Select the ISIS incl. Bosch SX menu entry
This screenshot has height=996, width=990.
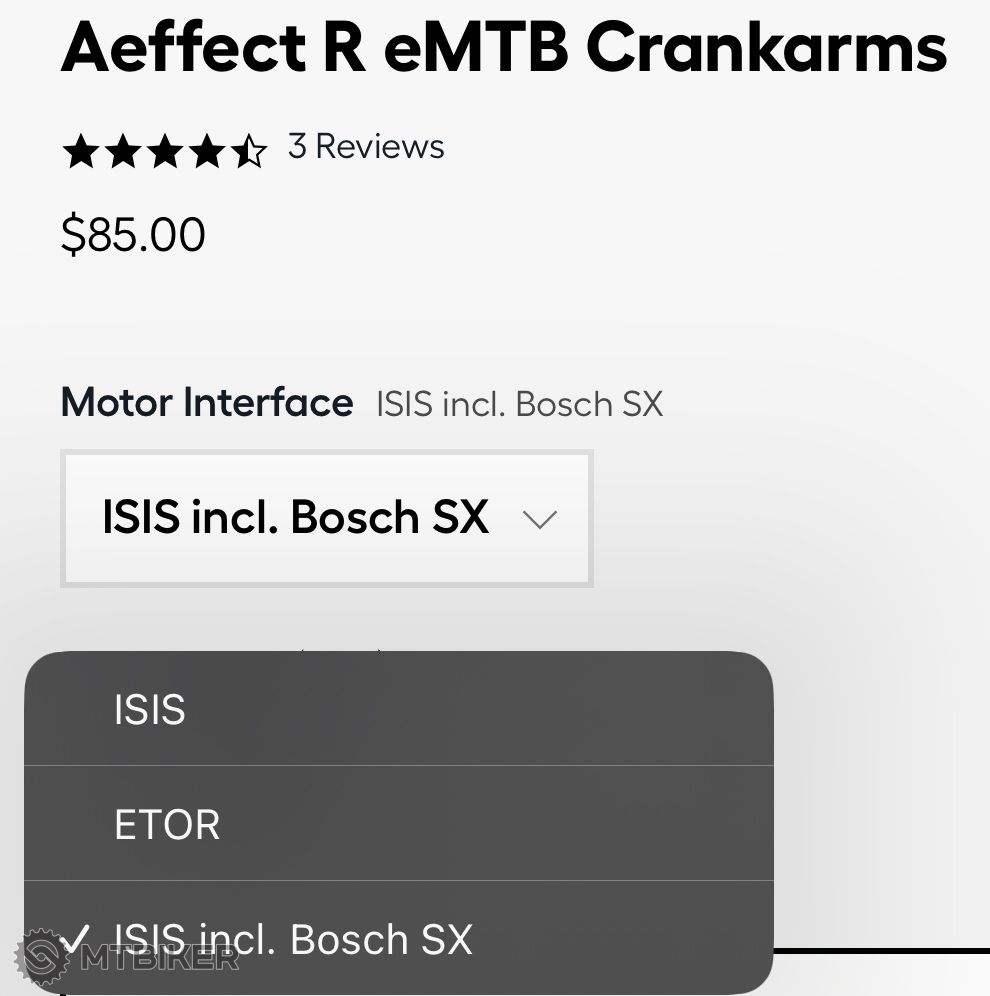[x=294, y=940]
